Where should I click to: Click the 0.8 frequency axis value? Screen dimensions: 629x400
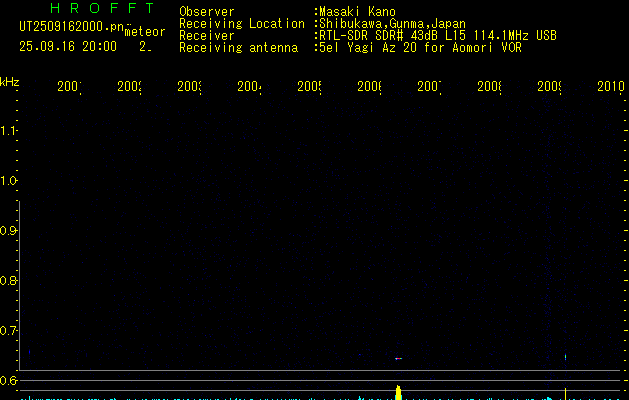8,280
